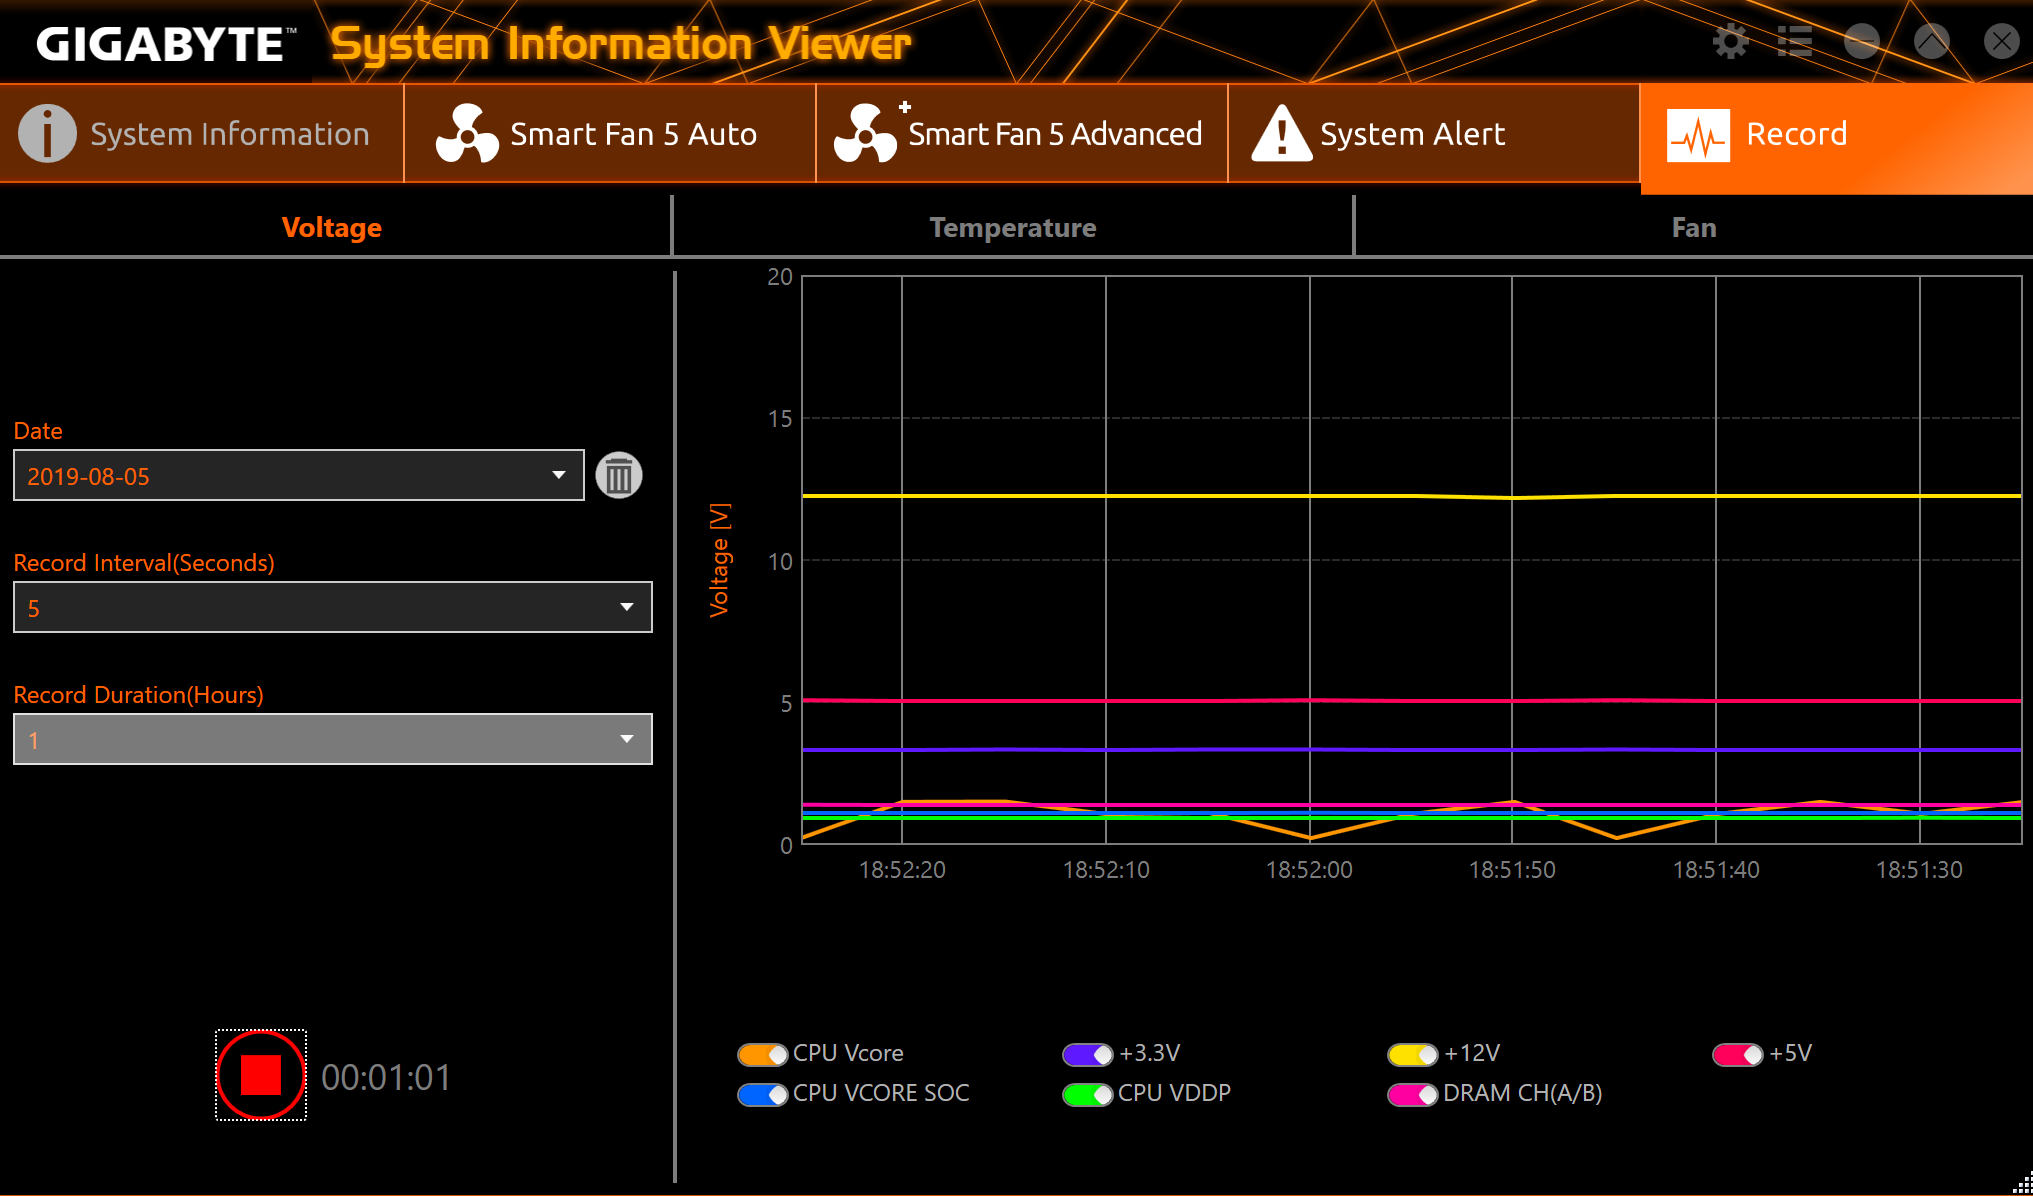2033x1196 pixels.
Task: Open the System Alert tab
Action: pos(1434,133)
